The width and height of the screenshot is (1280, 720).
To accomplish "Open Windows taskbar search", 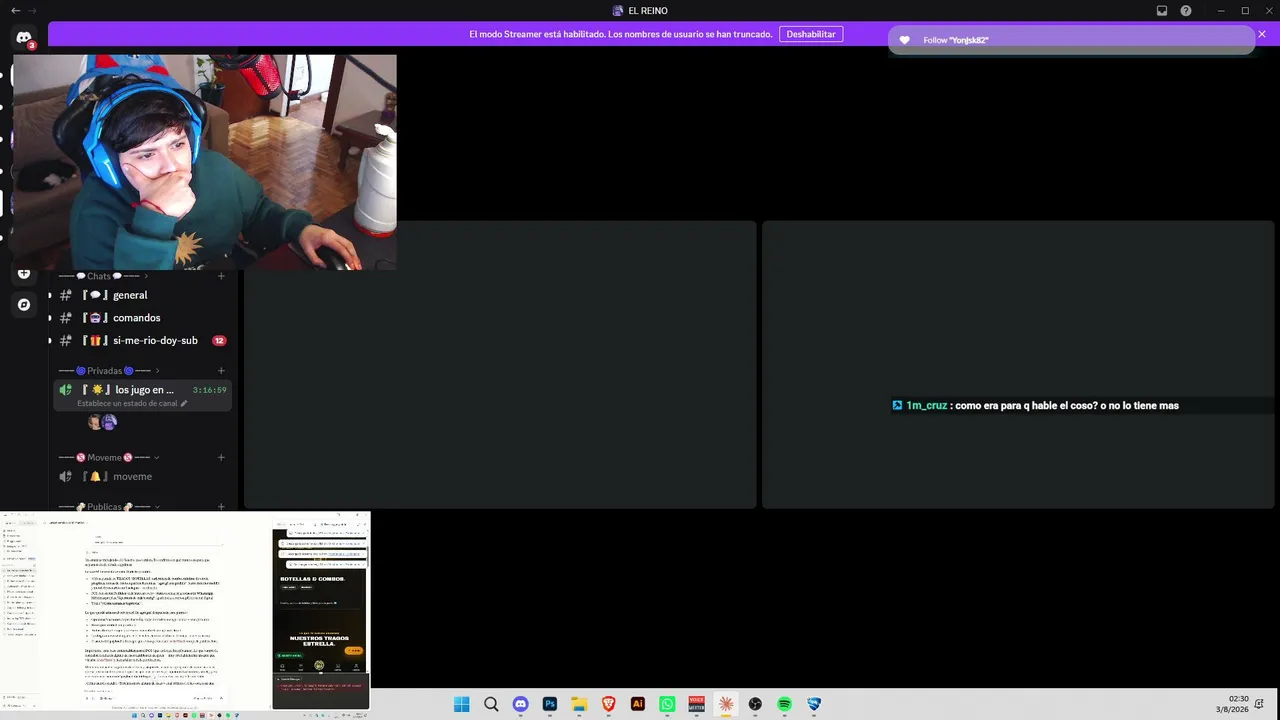I will click(491, 704).
